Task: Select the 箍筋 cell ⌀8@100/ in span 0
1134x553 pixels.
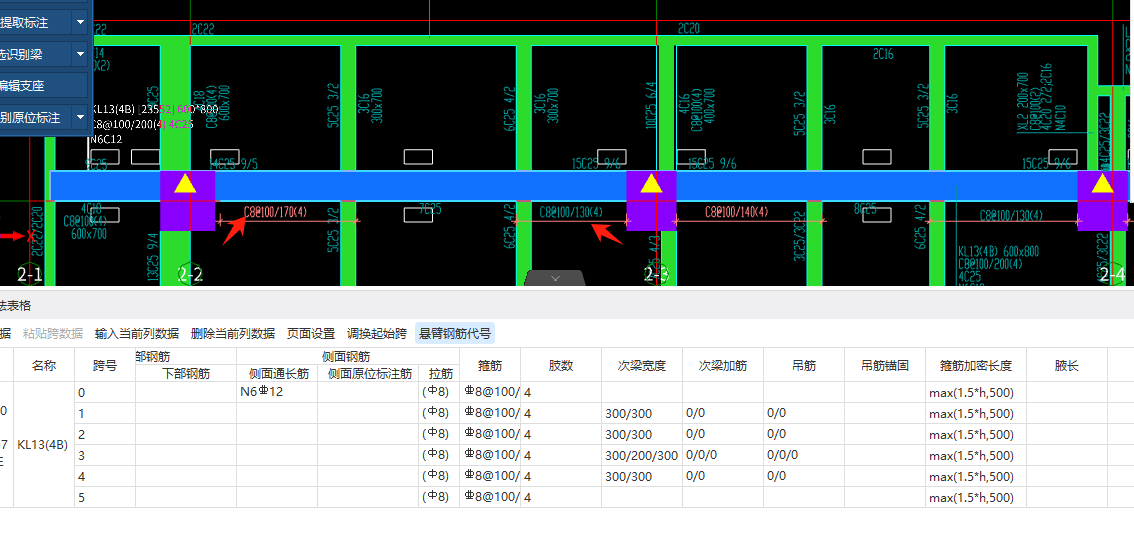Action: [x=490, y=393]
